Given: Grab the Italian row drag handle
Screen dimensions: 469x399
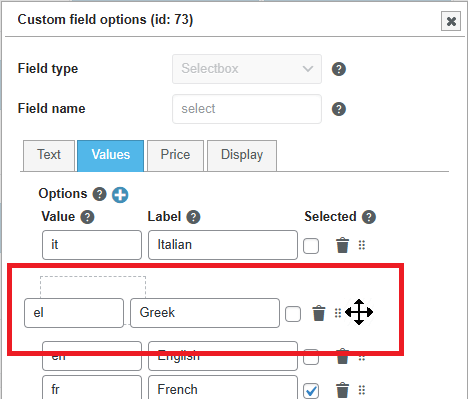Looking at the screenshot, I should coord(362,245).
